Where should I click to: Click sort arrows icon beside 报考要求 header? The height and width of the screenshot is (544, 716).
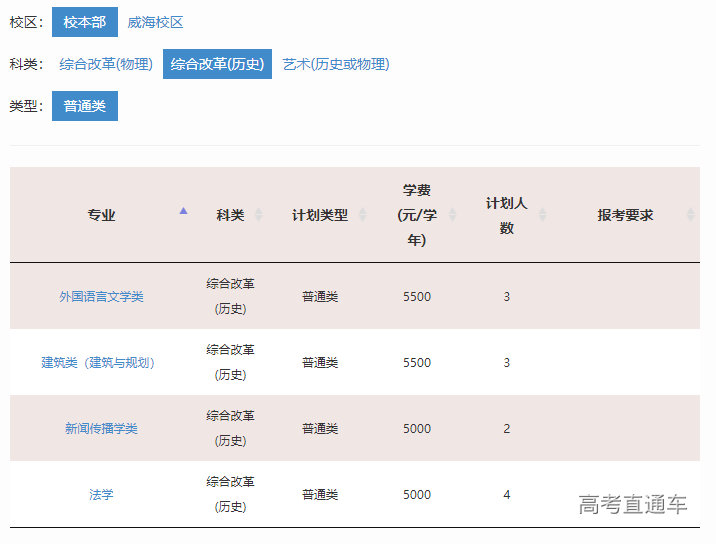tap(690, 215)
